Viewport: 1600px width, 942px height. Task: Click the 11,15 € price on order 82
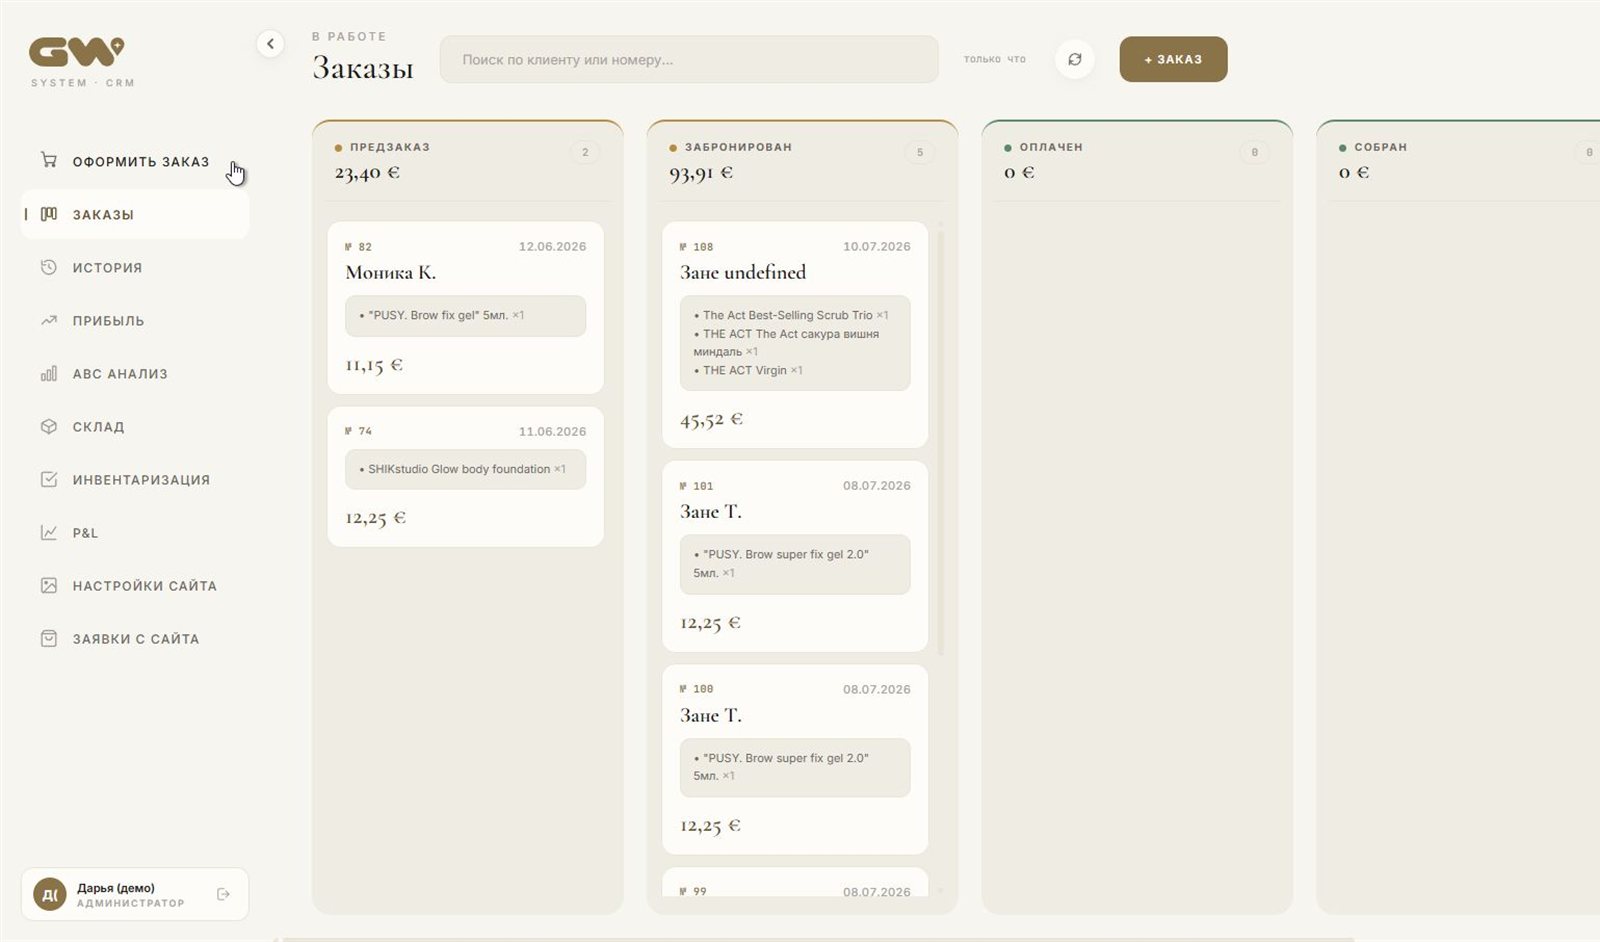pos(374,365)
